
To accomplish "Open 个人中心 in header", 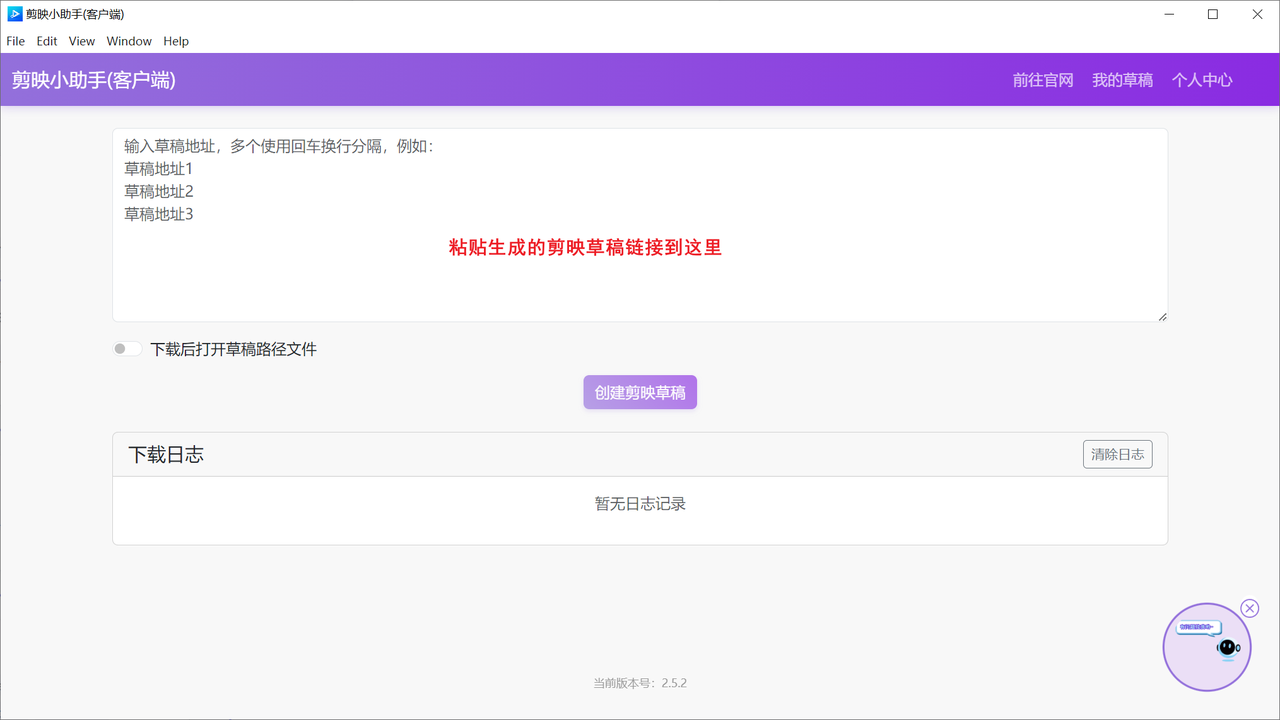I will (x=1202, y=80).
